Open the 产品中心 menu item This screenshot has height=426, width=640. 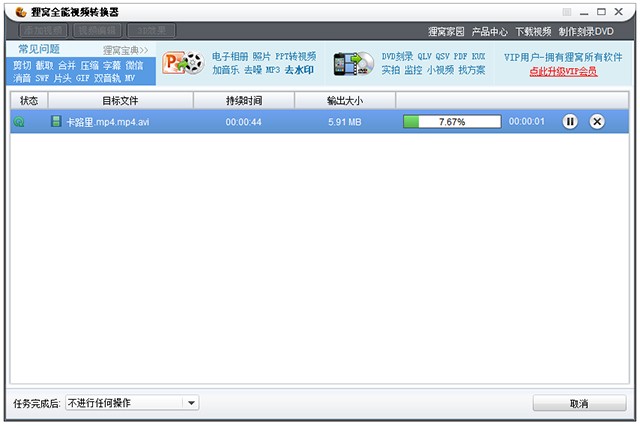pos(489,31)
